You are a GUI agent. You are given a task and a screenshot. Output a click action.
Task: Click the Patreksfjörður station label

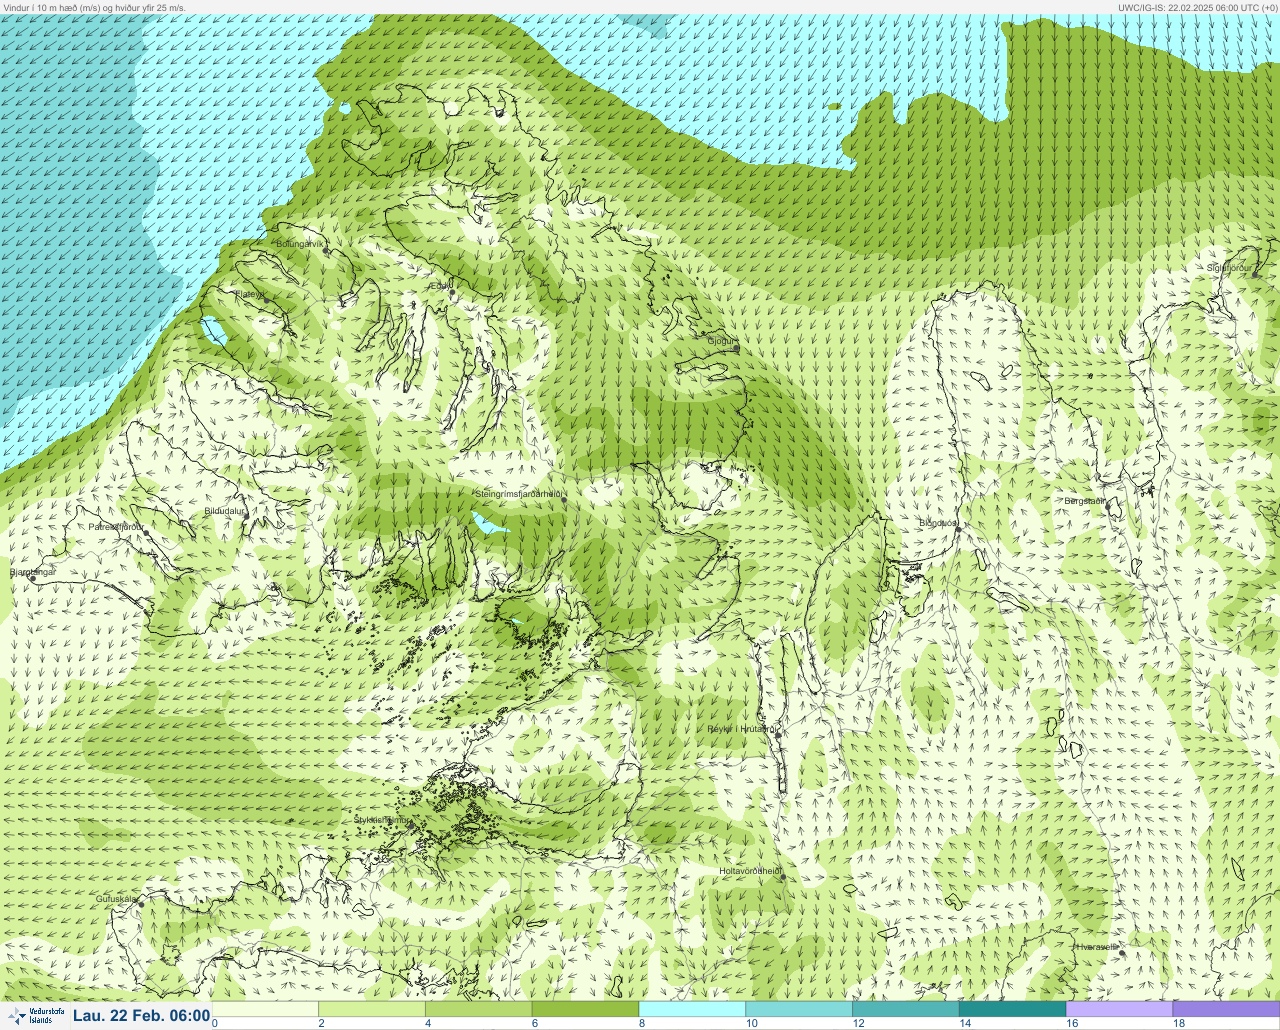[x=116, y=526]
